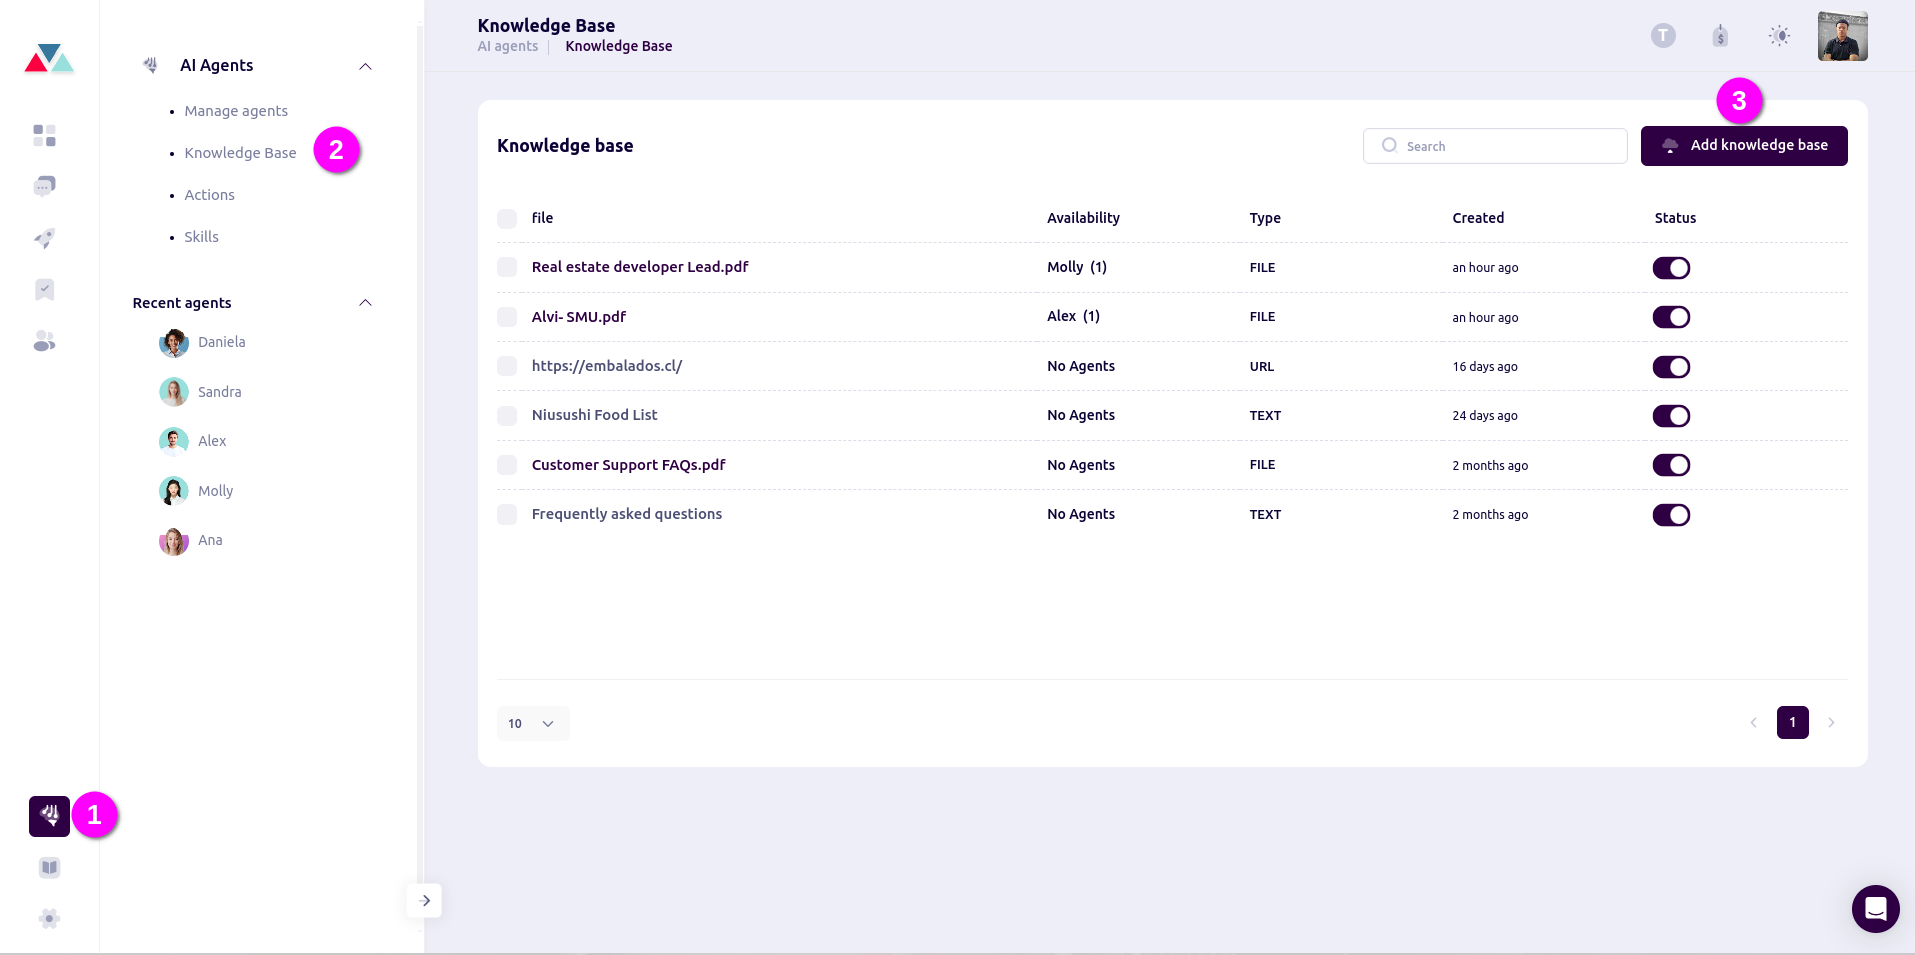Image resolution: width=1915 pixels, height=955 pixels.
Task: Check Customer Support FAQs.pdf row
Action: [507, 465]
